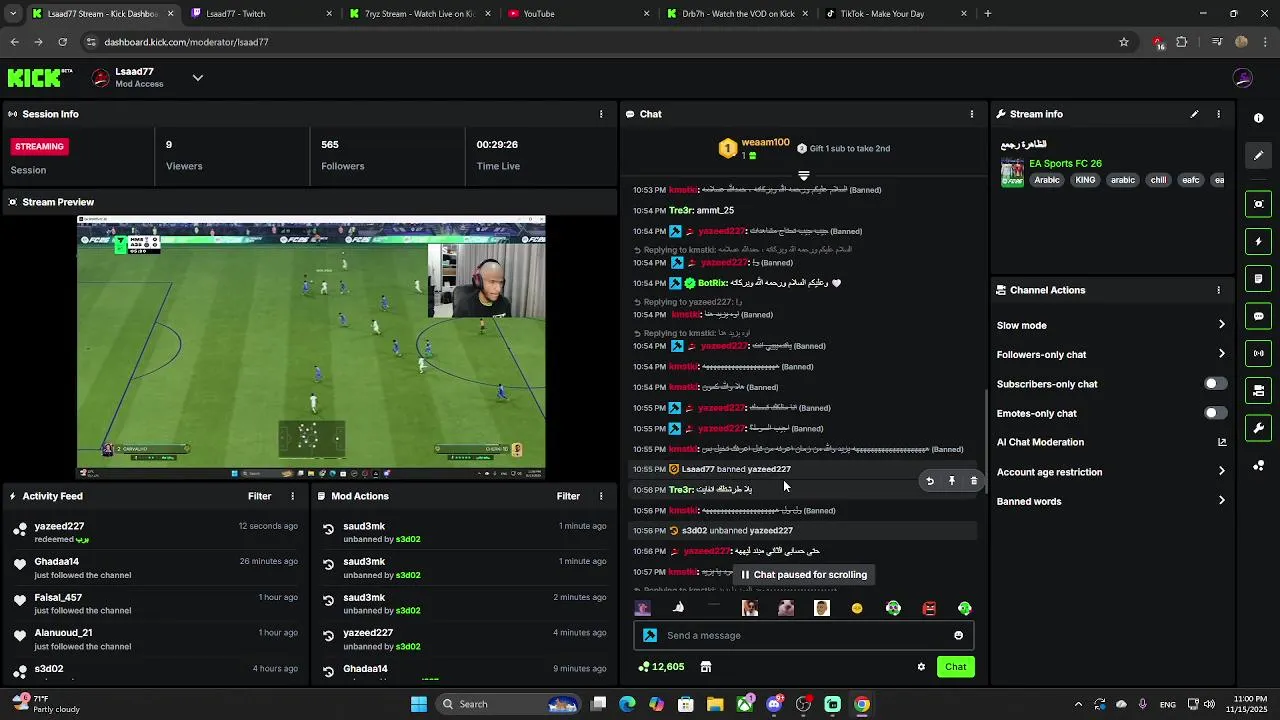The width and height of the screenshot is (1280, 720).
Task: Click the lightning bolt icon in sidebar
Action: pyautogui.click(x=1258, y=241)
